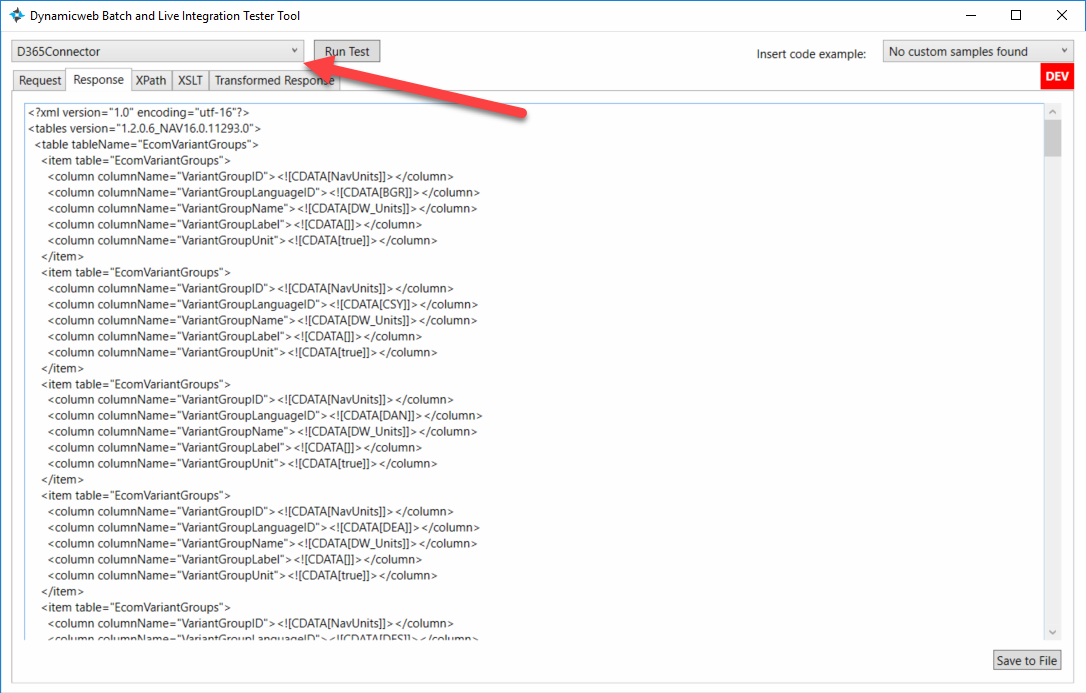Click the tables version line in response

click(145, 129)
